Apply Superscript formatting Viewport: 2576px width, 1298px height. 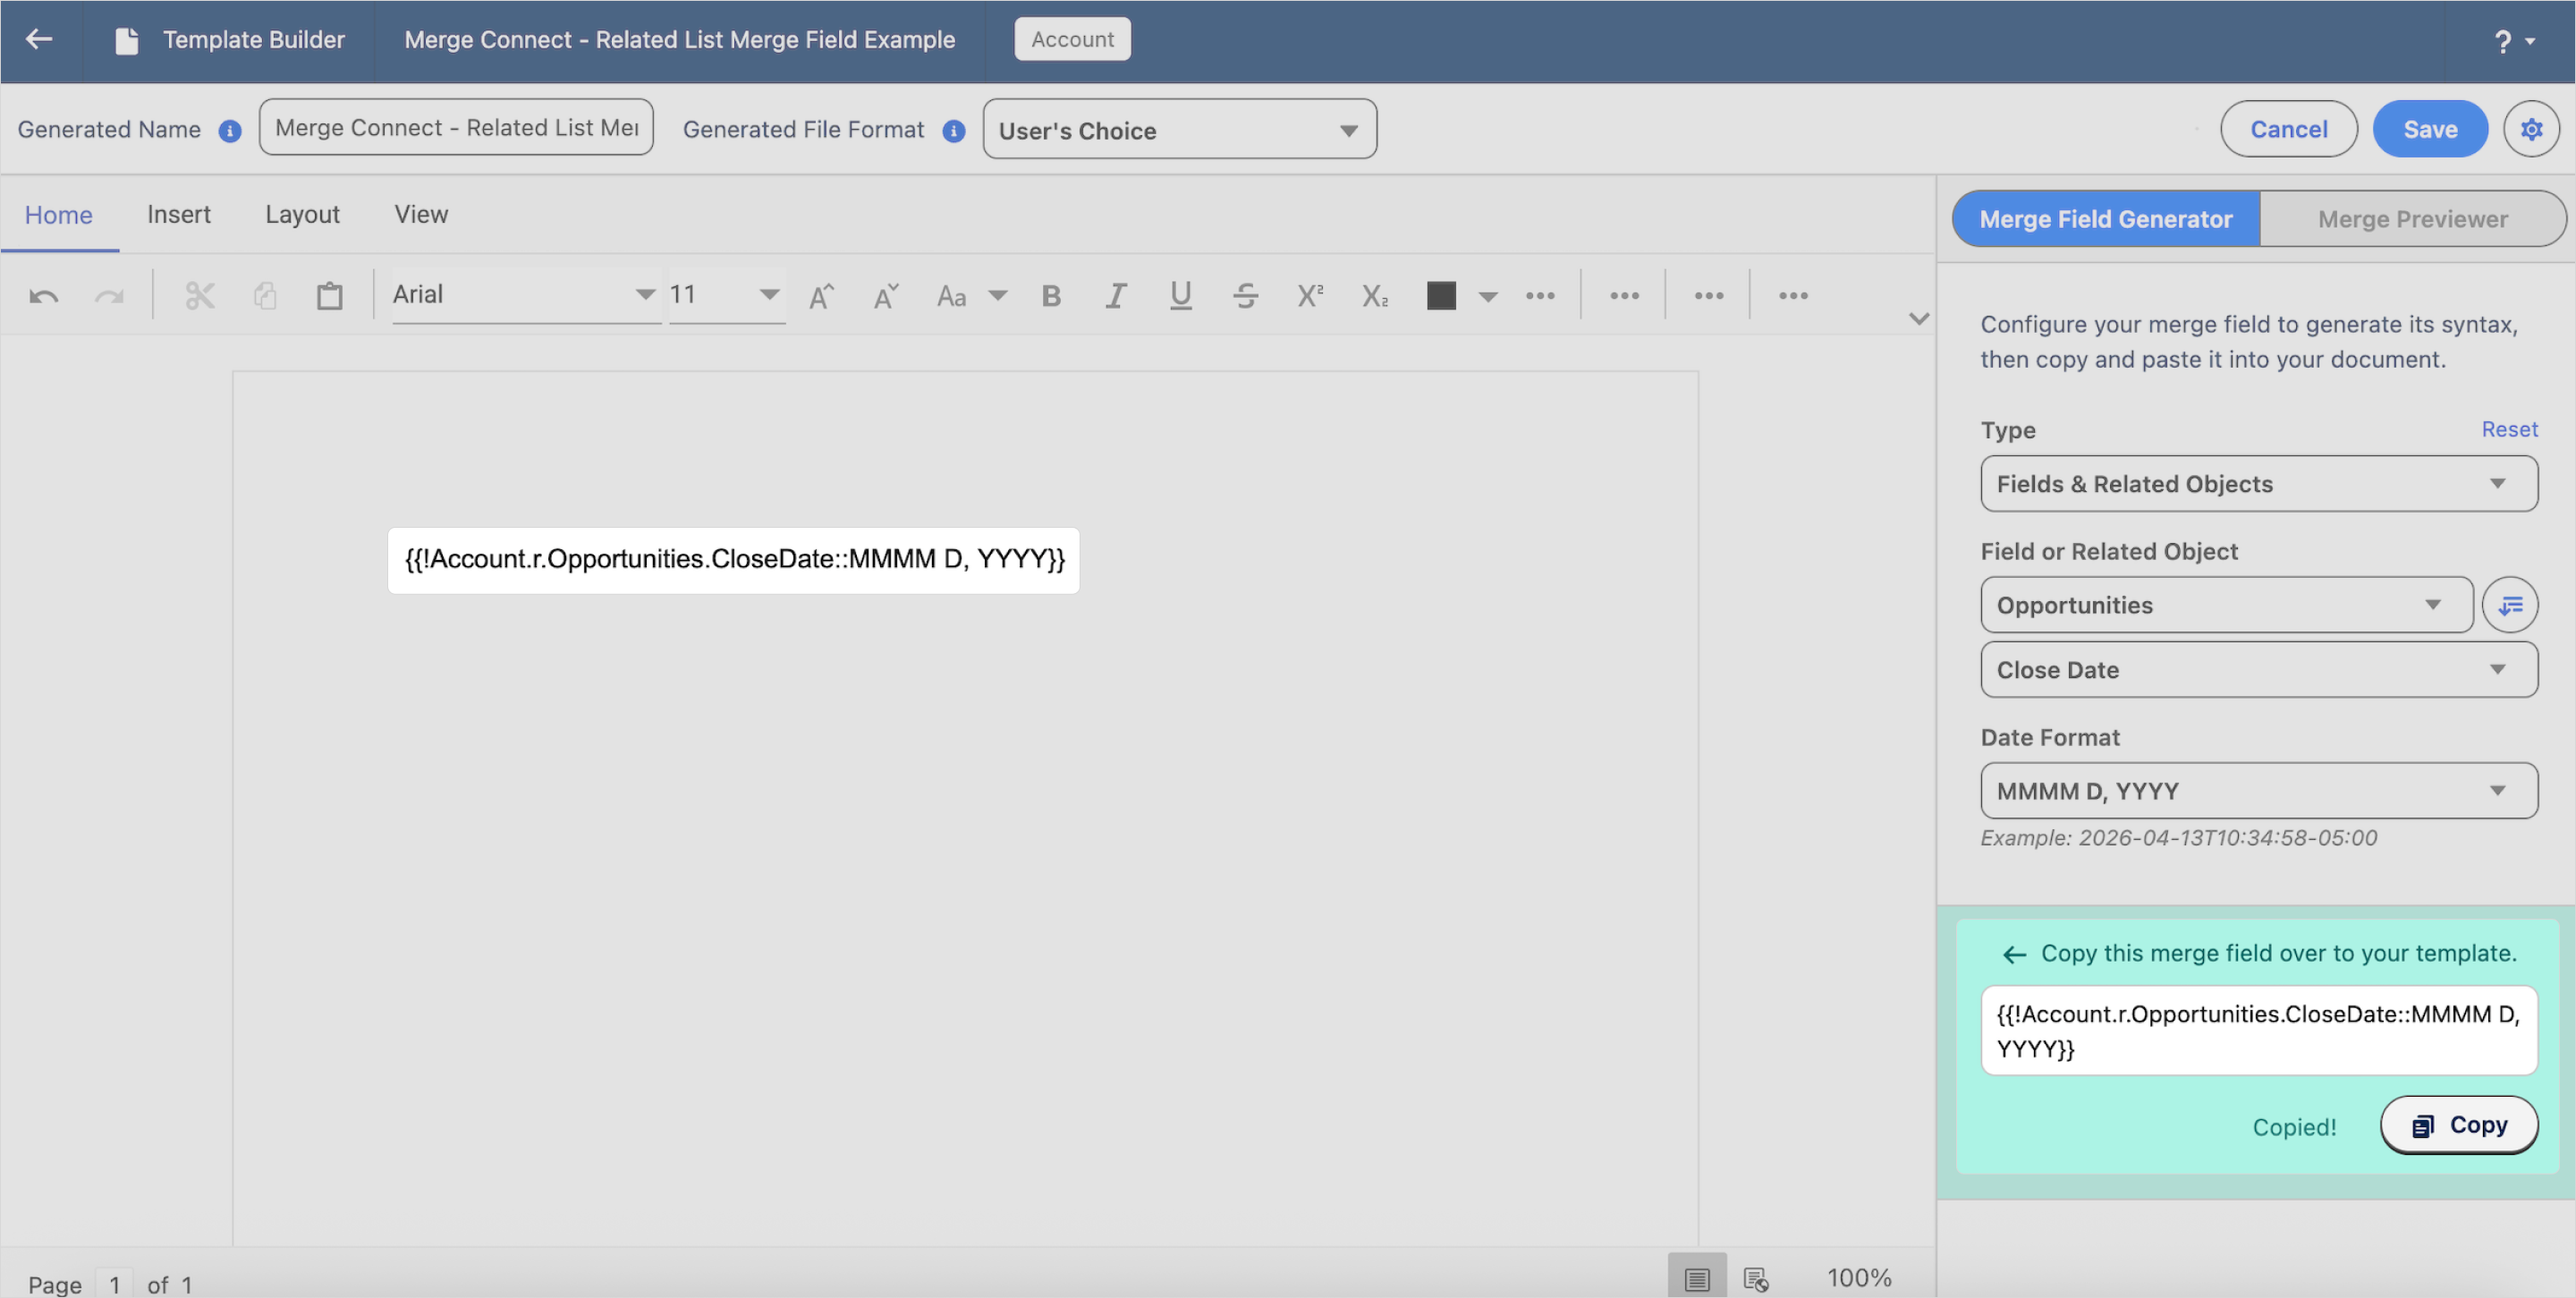1310,296
